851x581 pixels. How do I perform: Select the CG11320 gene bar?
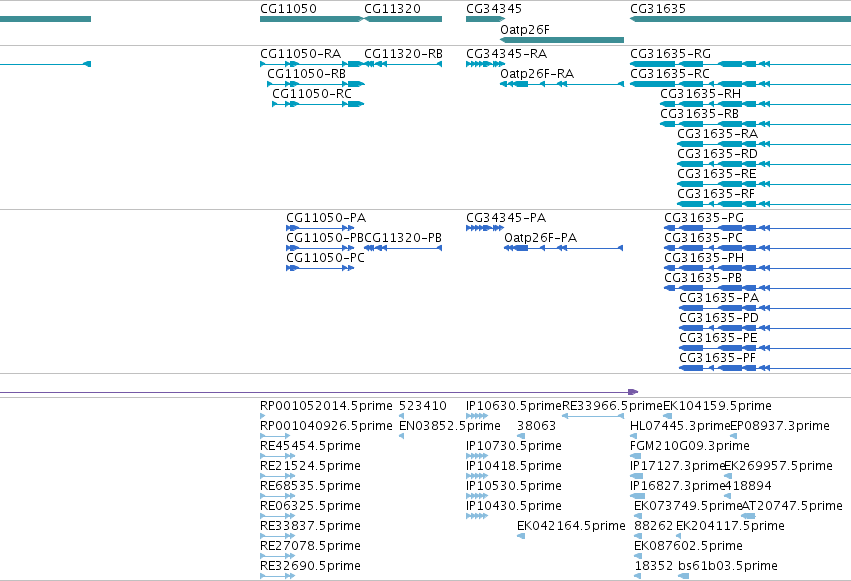tap(403, 19)
